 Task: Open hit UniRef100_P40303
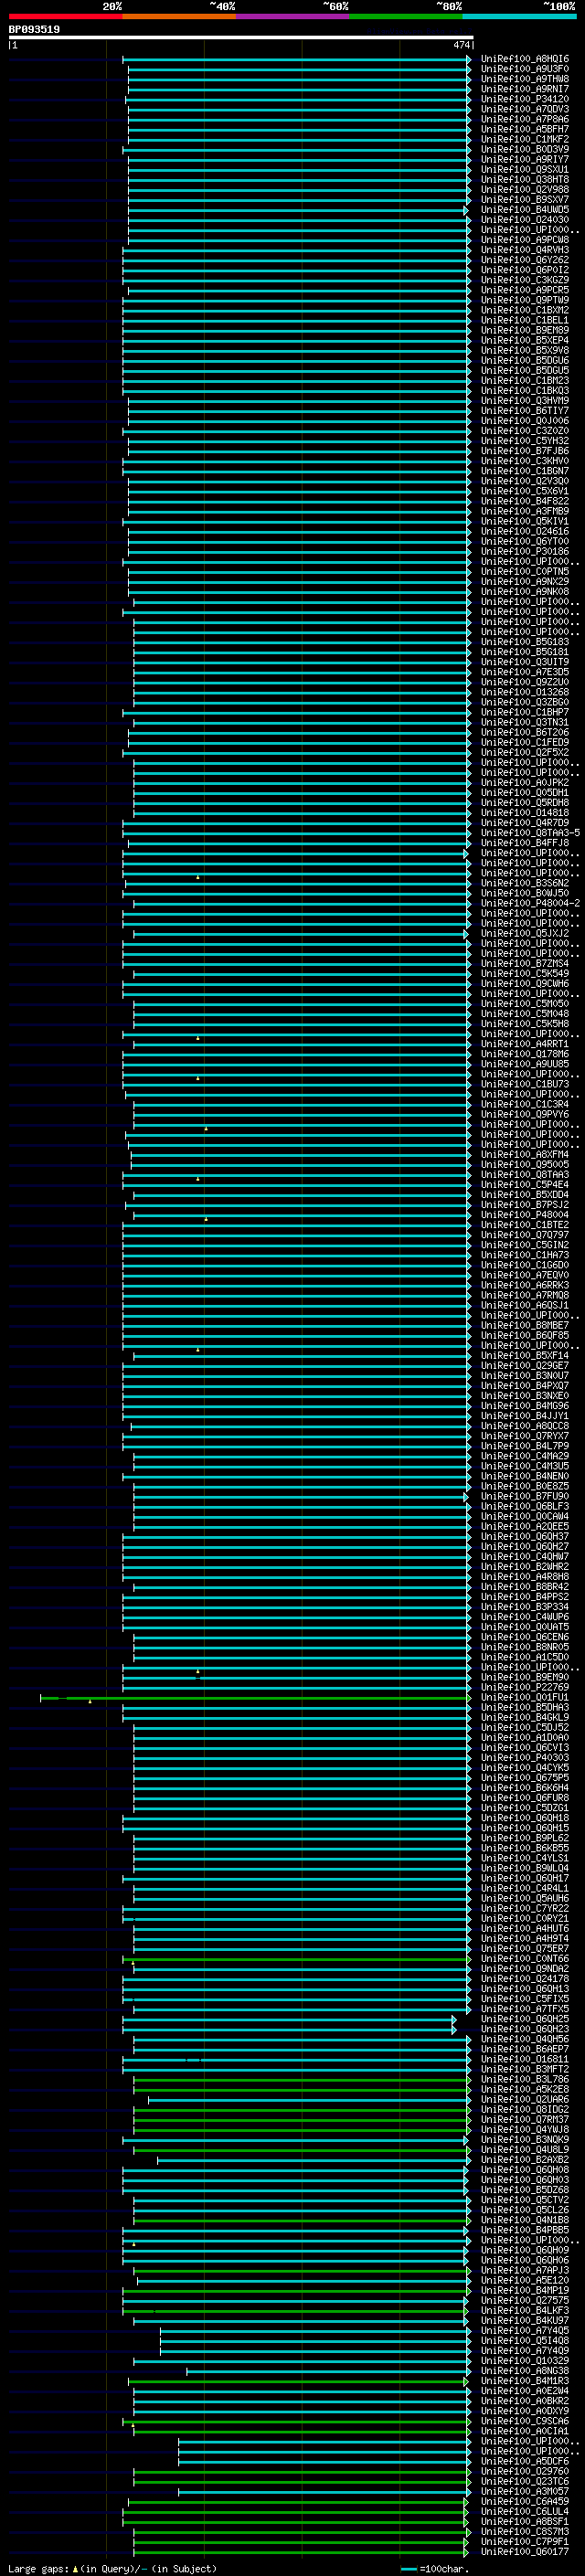click(525, 1758)
